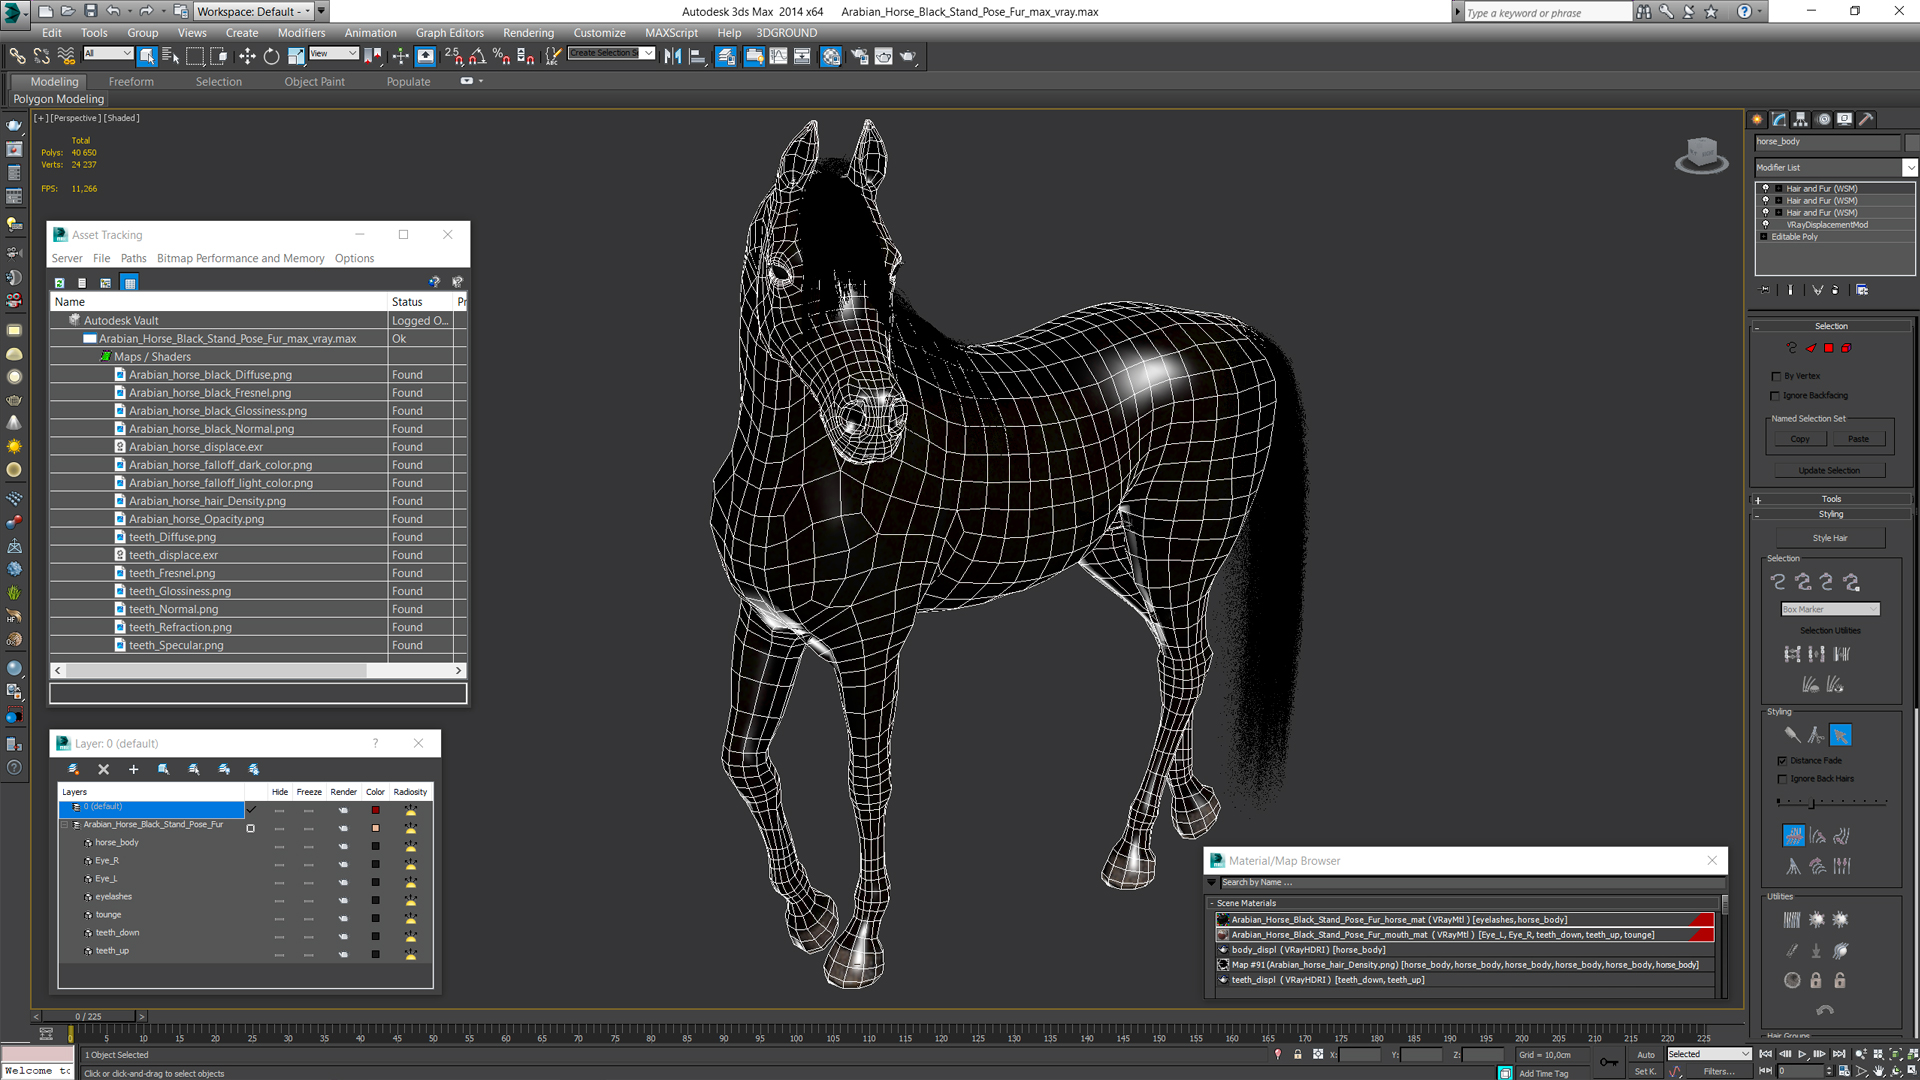This screenshot has height=1080, width=1920.
Task: Switch to the Freeform ribbon tab
Action: coord(131,82)
